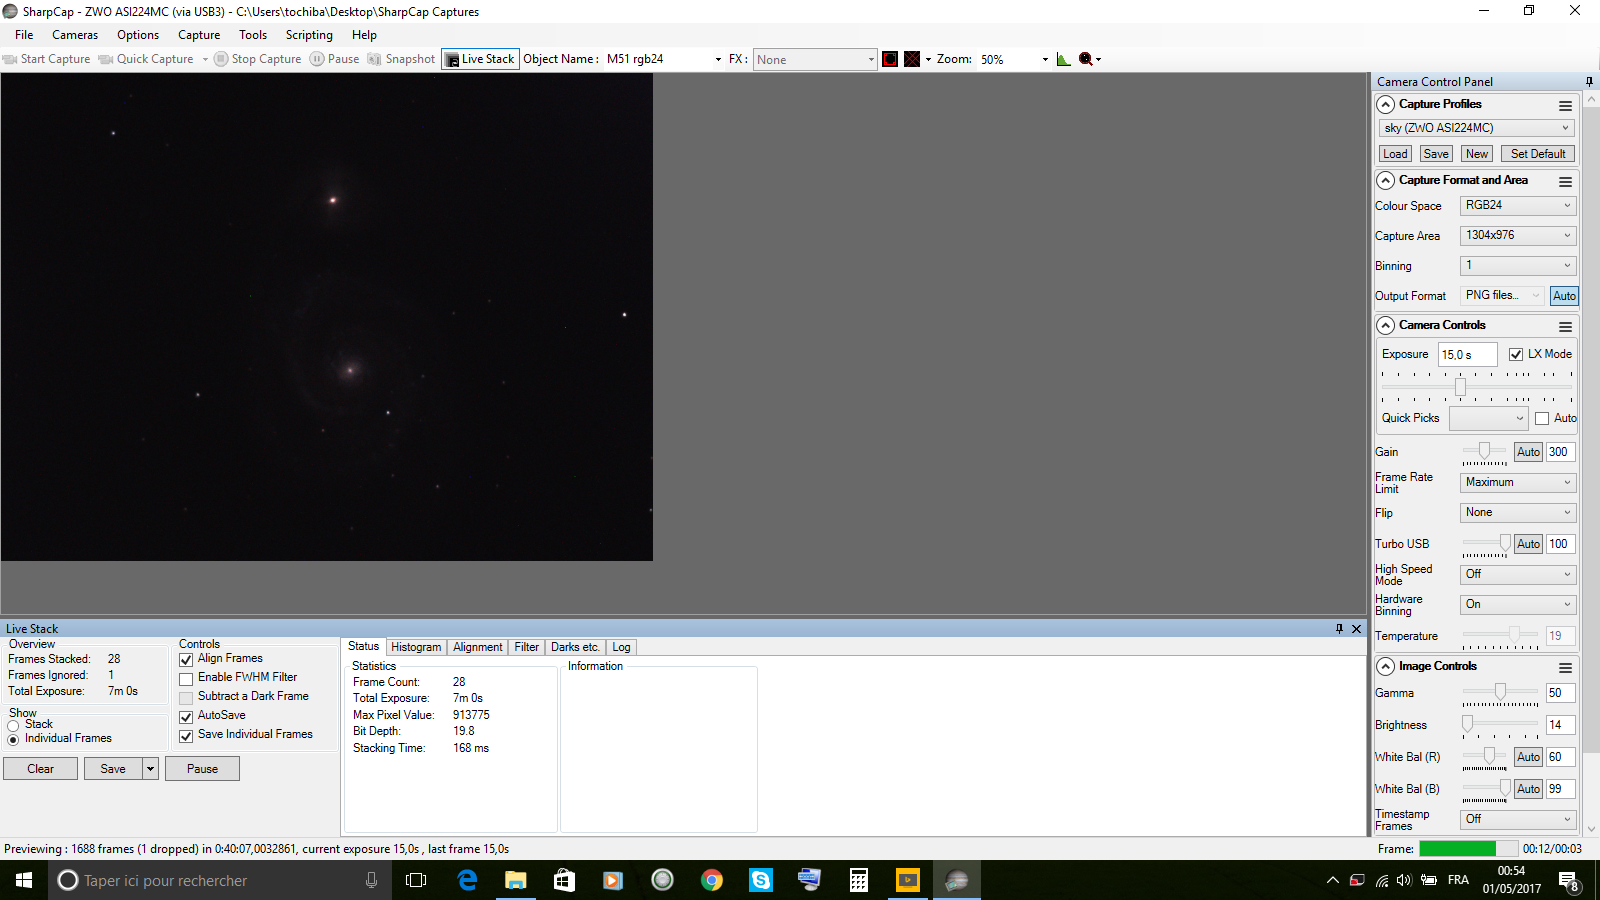
Task: Open the Binning dropdown
Action: pos(1518,265)
